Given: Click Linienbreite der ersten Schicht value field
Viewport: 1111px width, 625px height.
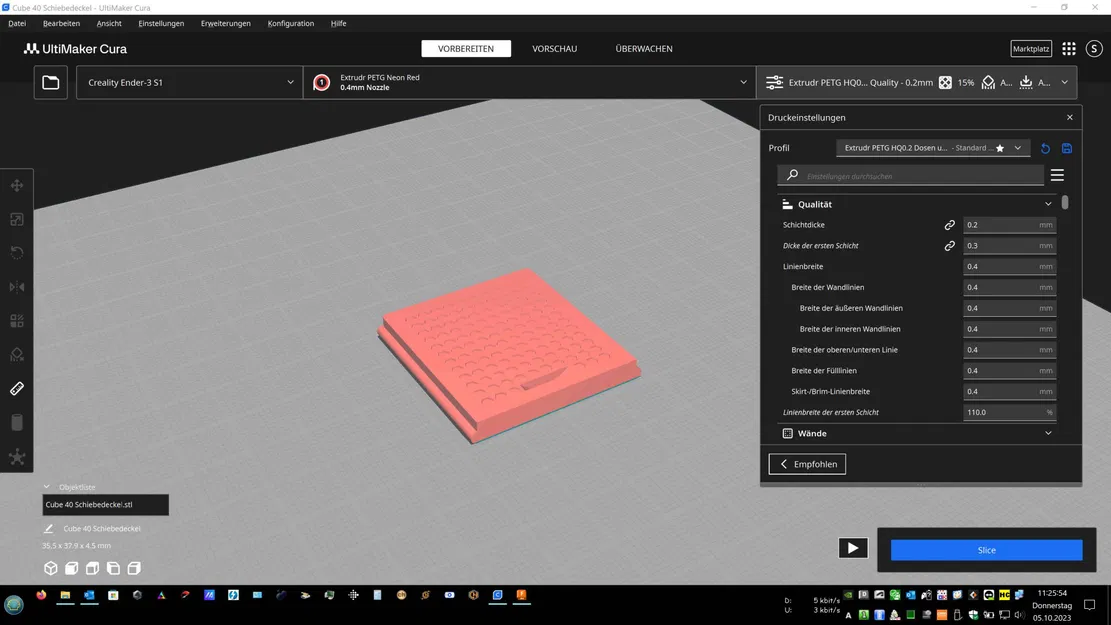Looking at the screenshot, I should pyautogui.click(x=1009, y=412).
